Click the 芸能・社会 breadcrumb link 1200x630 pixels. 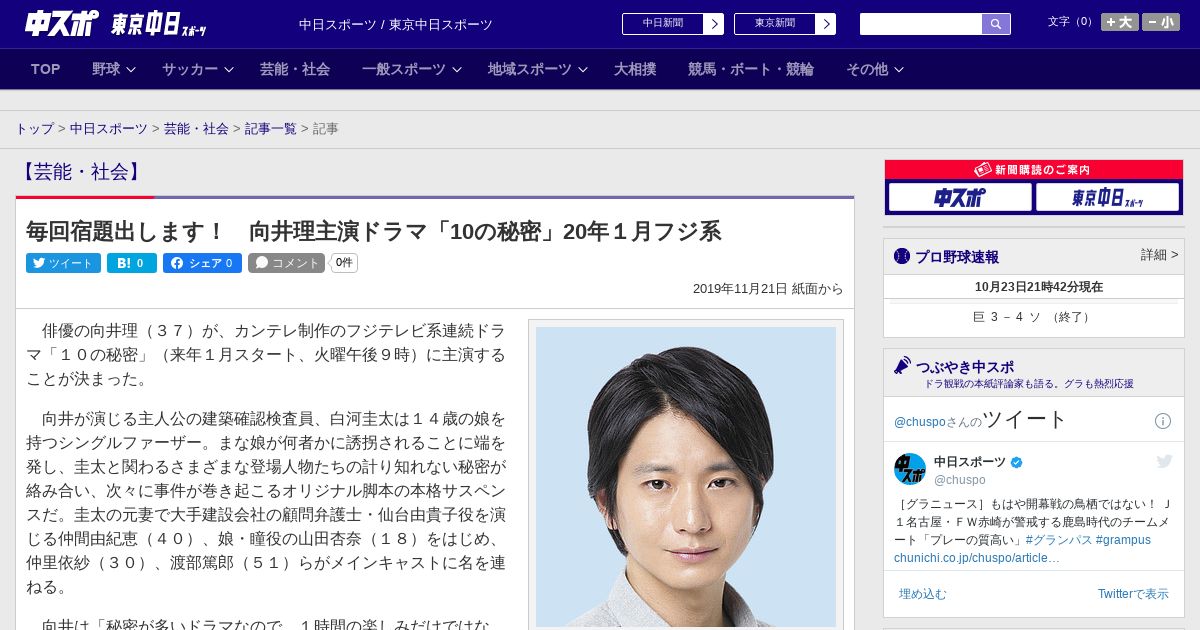coord(196,129)
